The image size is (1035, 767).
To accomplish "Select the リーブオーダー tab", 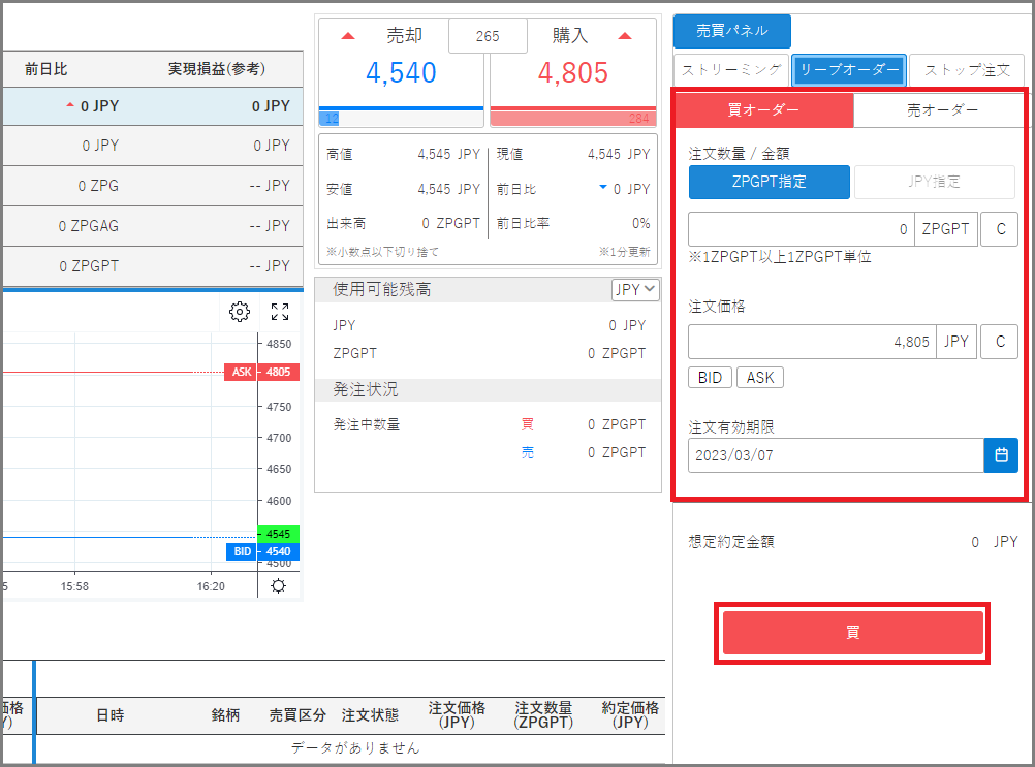I will (849, 70).
